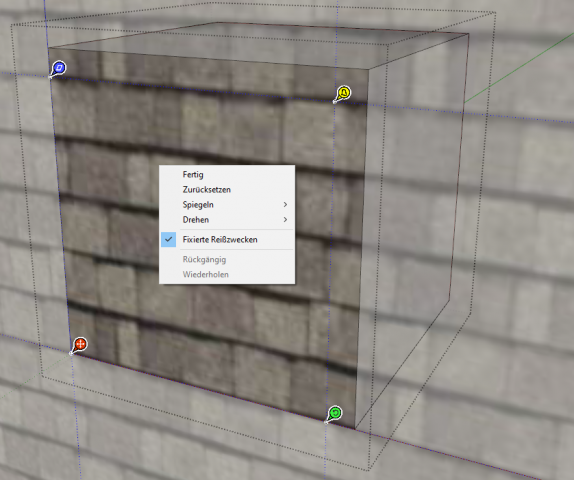Click the green rotate/scale texture pin
Viewport: 574px width, 480px height.
(334, 413)
